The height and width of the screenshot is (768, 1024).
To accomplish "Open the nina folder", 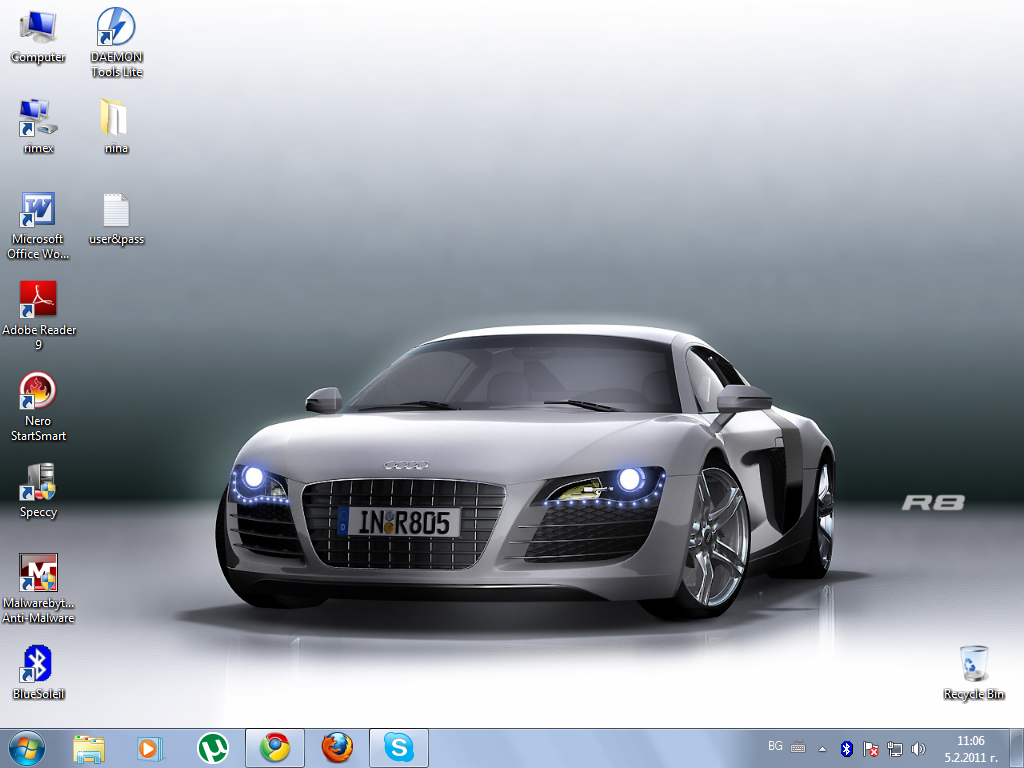I will [x=116, y=127].
